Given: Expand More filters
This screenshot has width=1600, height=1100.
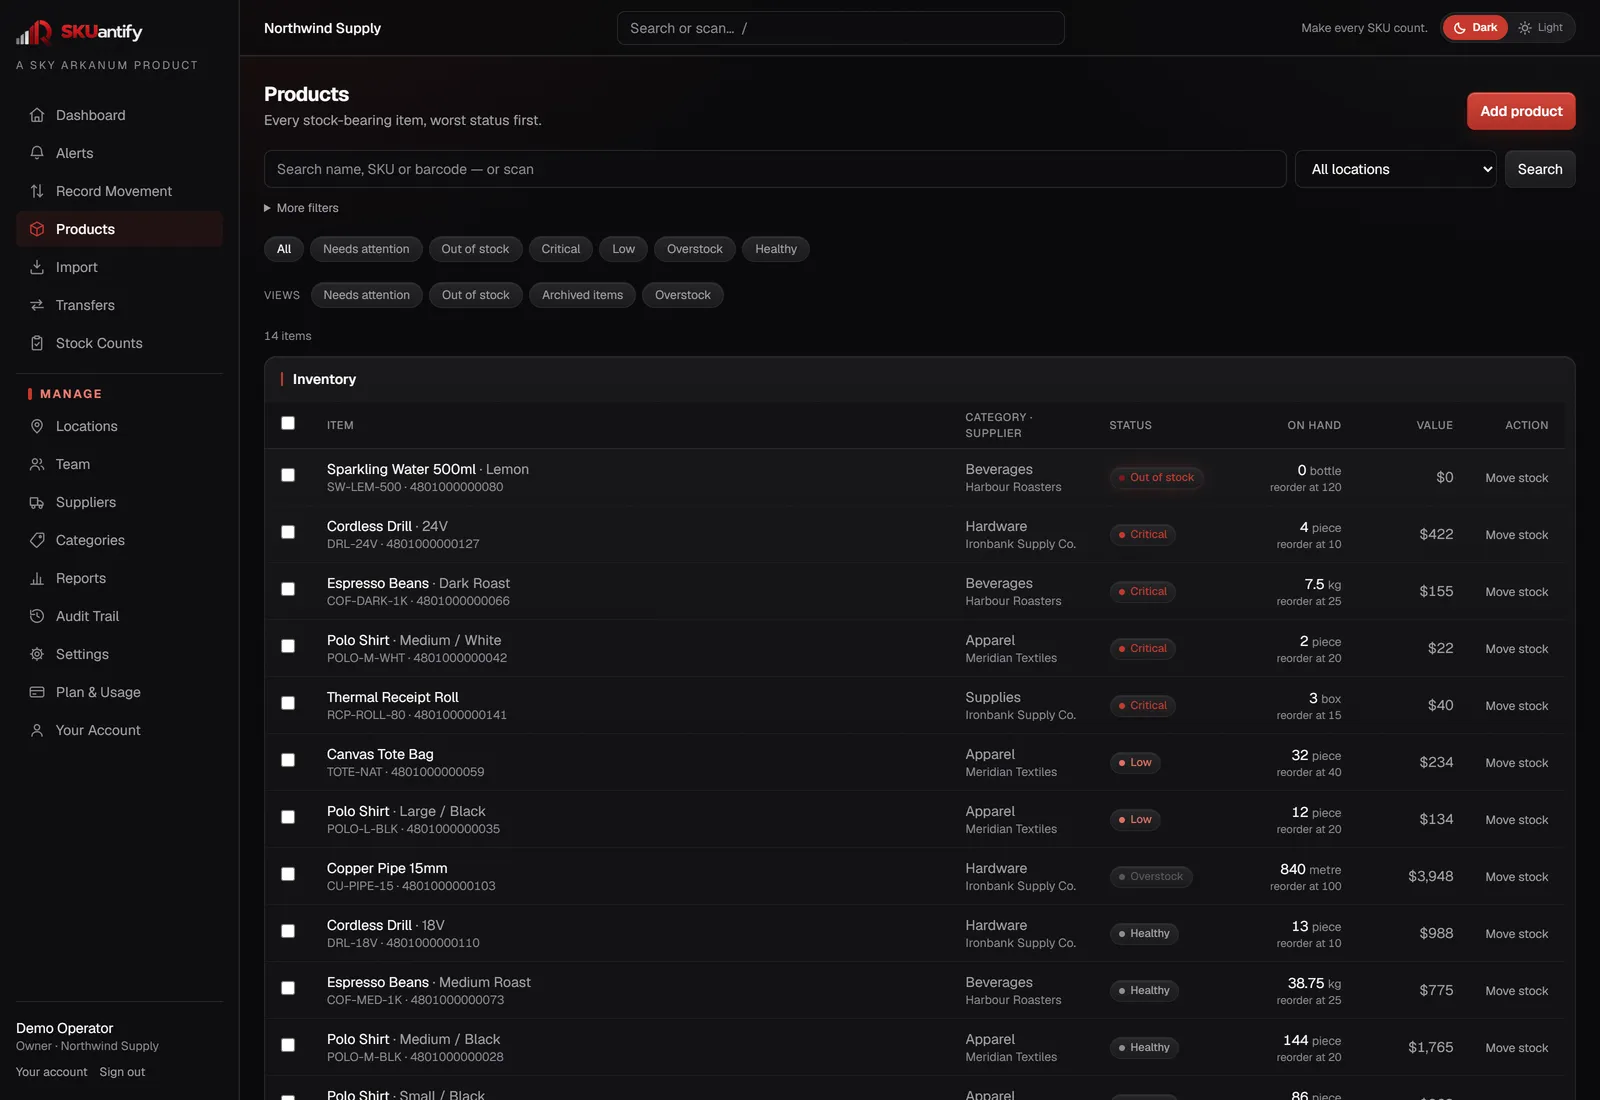Looking at the screenshot, I should tap(301, 208).
